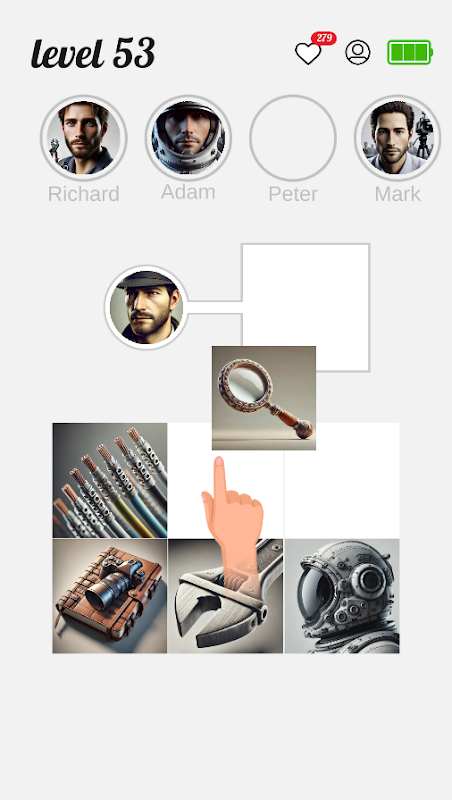This screenshot has width=452, height=800.
Task: Tap the heart lives icon
Action: tap(308, 53)
